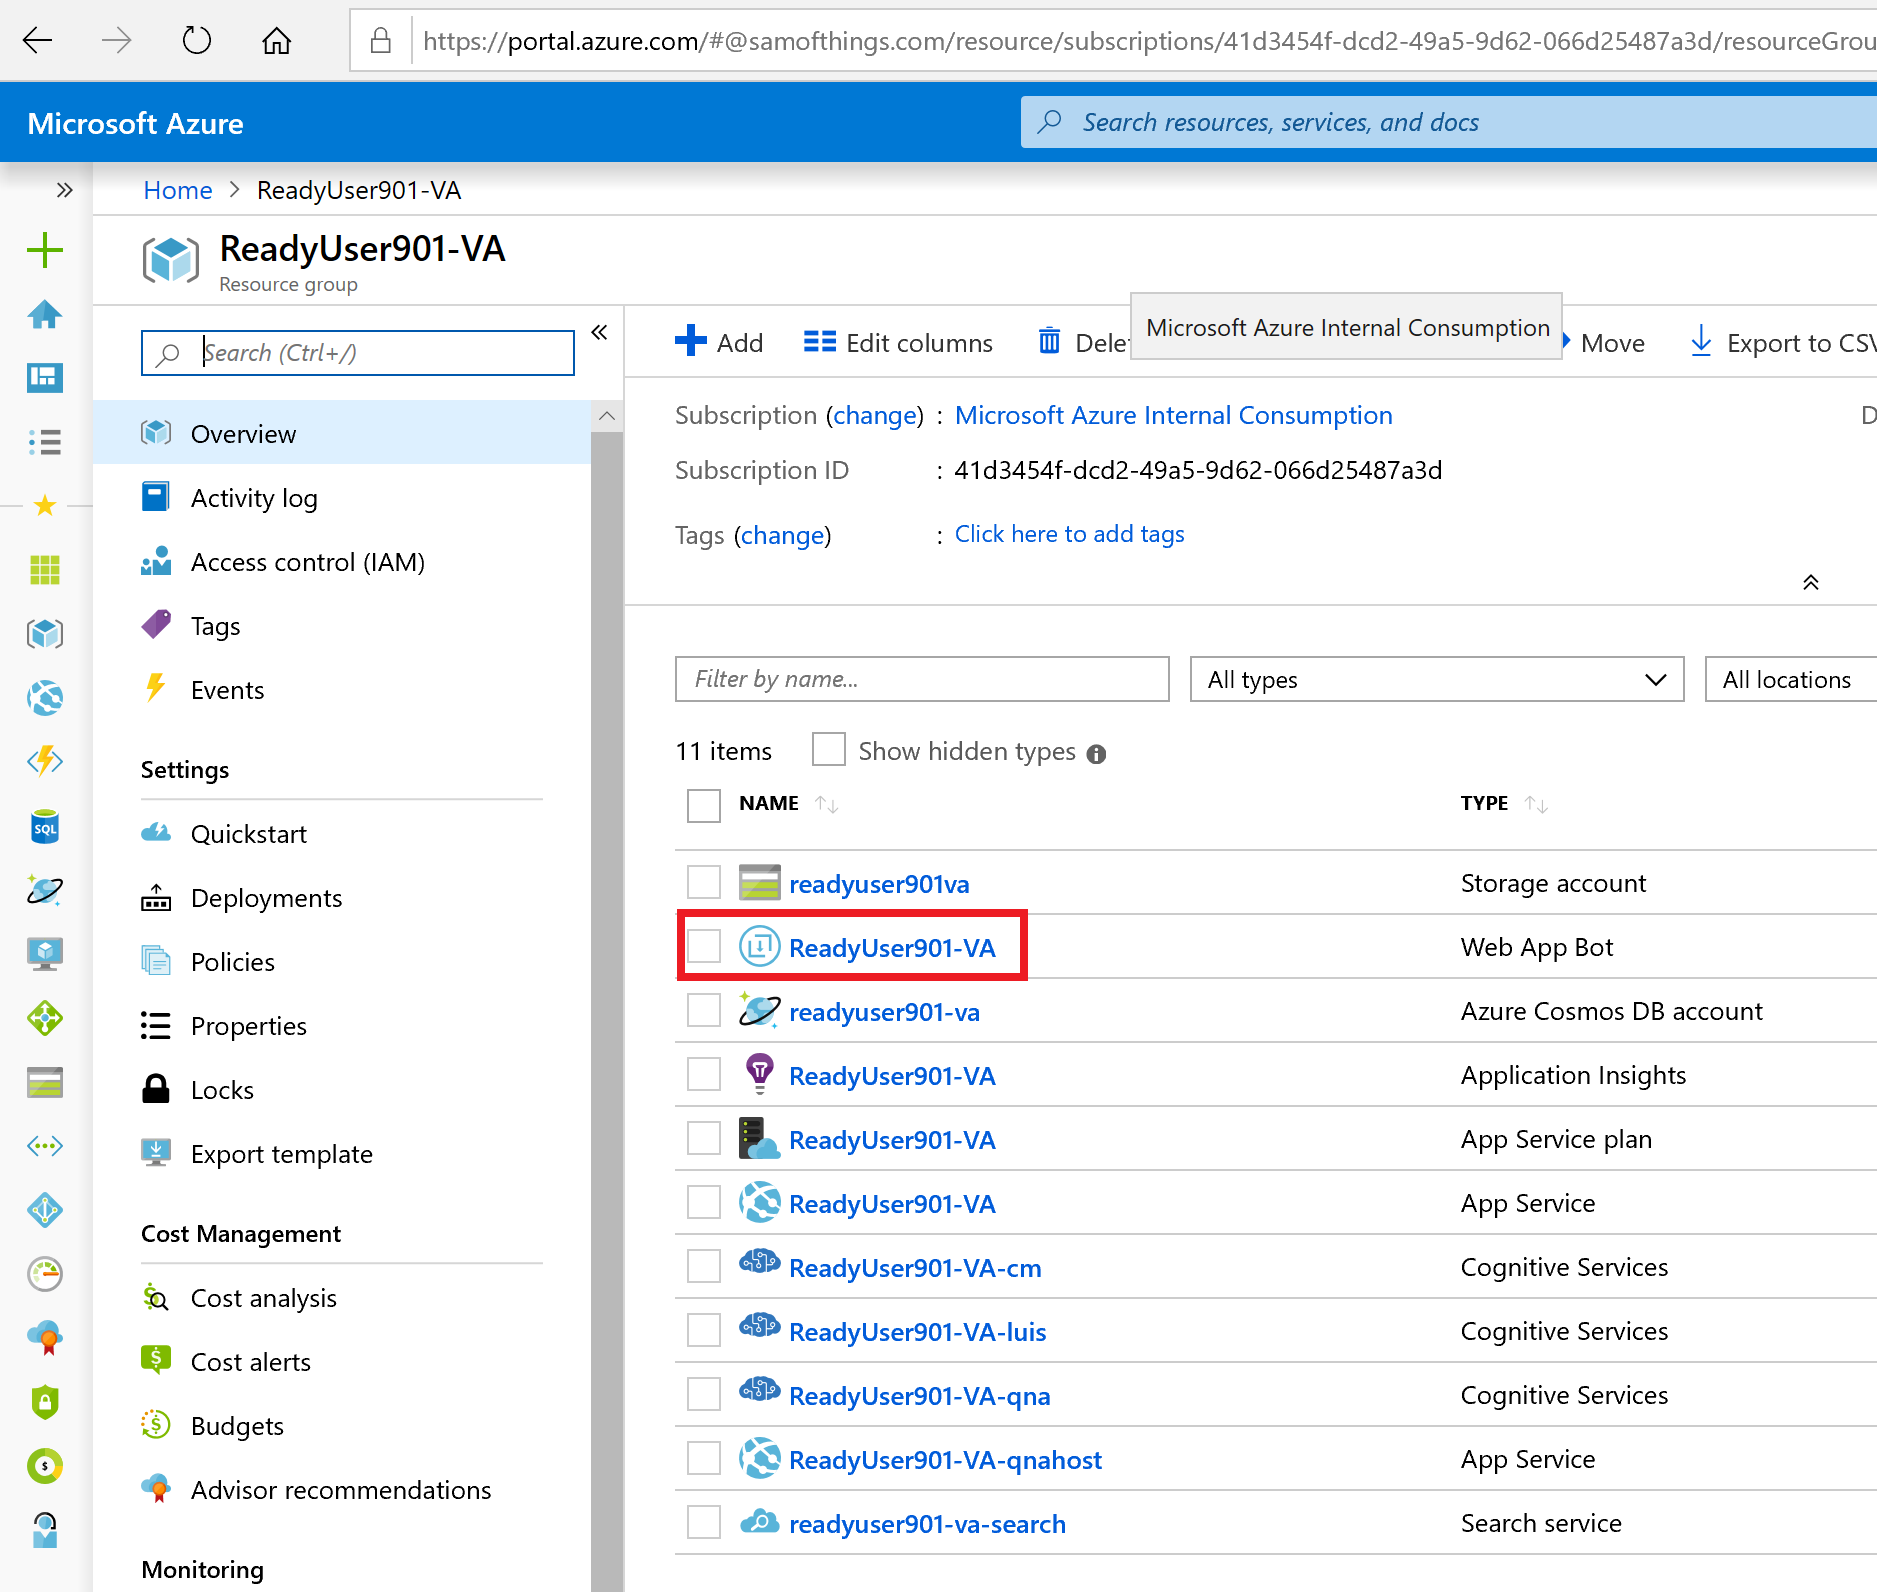
Task: Open the All locations dropdown
Action: [1791, 679]
